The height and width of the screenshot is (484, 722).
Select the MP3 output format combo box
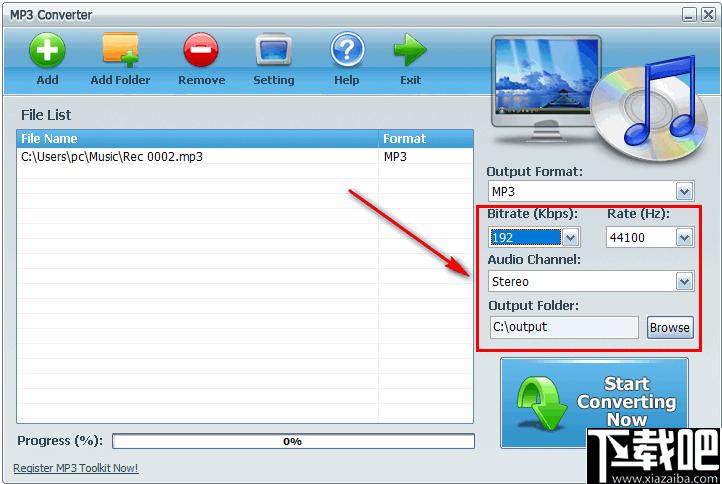[x=591, y=192]
